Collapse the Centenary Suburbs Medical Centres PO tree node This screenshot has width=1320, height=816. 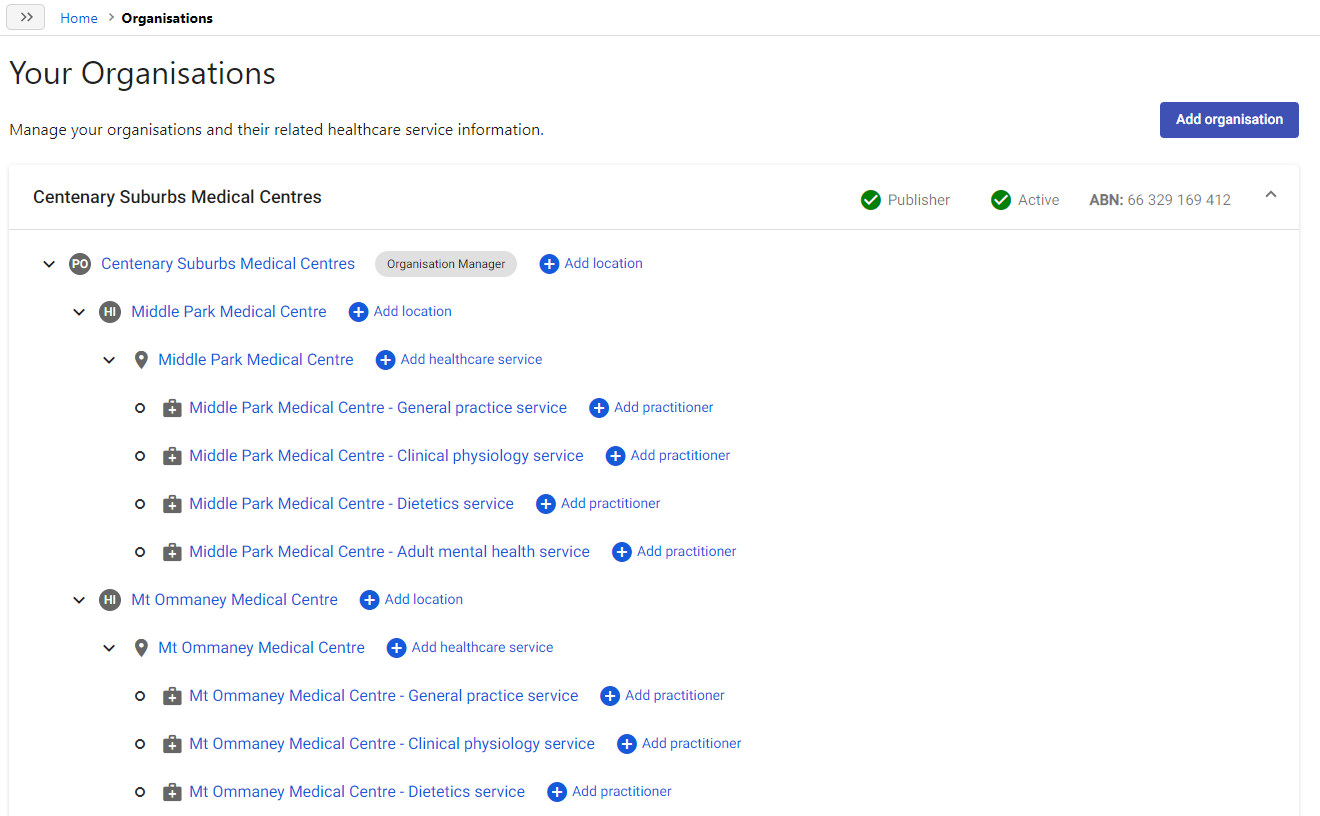click(49, 264)
